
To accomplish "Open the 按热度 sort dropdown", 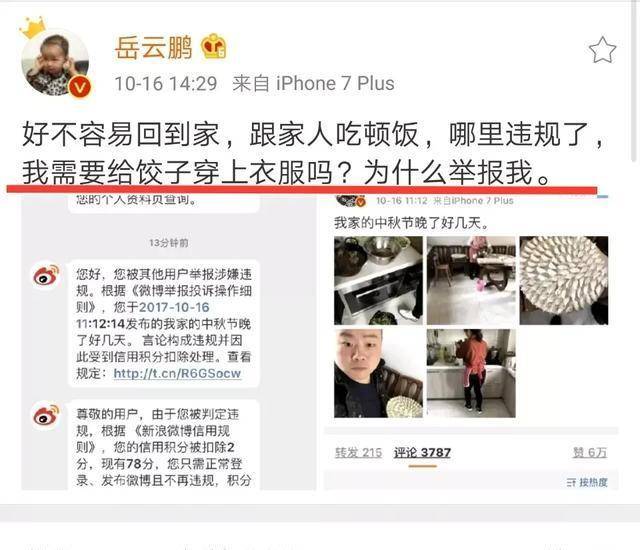I will pos(587,483).
